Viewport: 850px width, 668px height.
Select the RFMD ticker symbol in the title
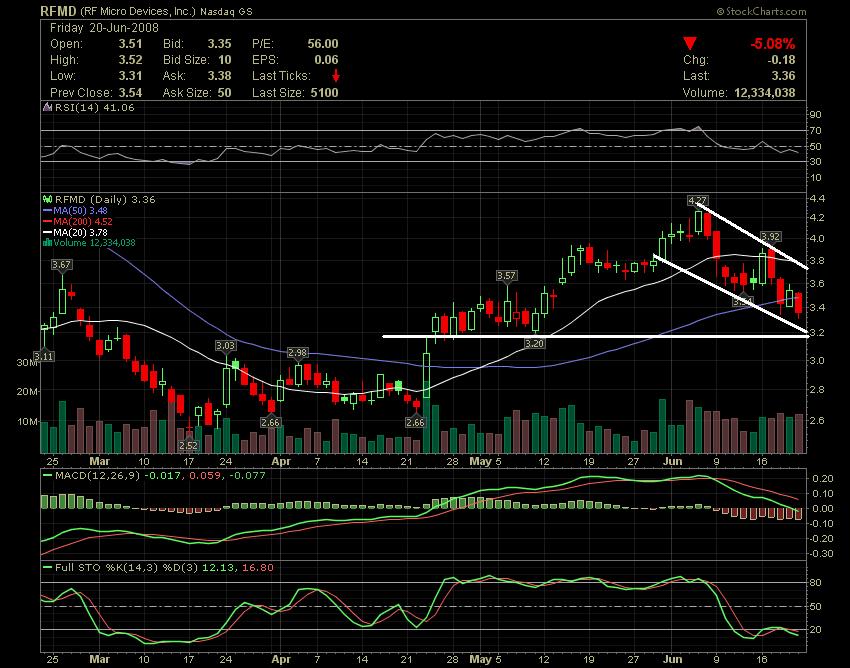tap(59, 11)
